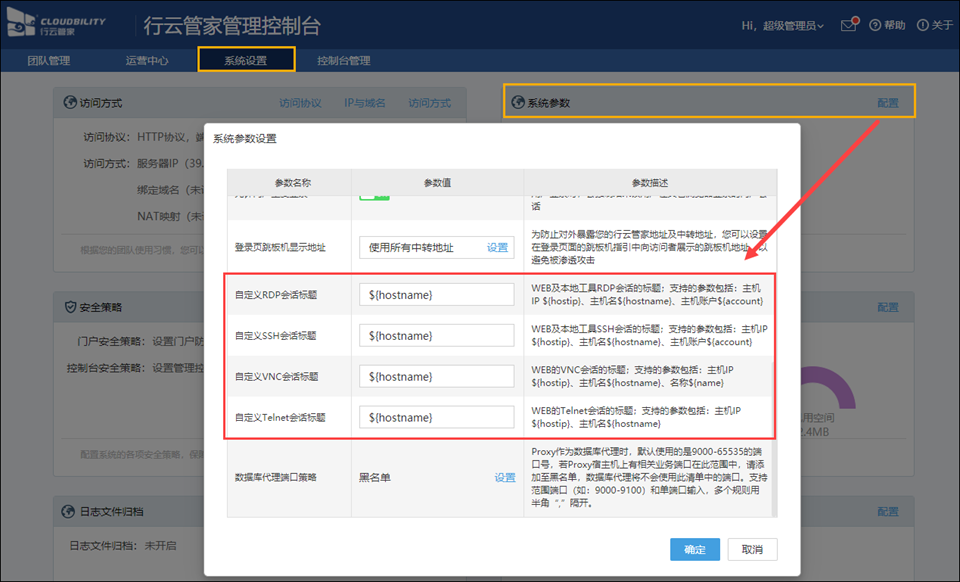
Task: Click 设置 link for 数据库代理端口策略
Action: click(505, 478)
